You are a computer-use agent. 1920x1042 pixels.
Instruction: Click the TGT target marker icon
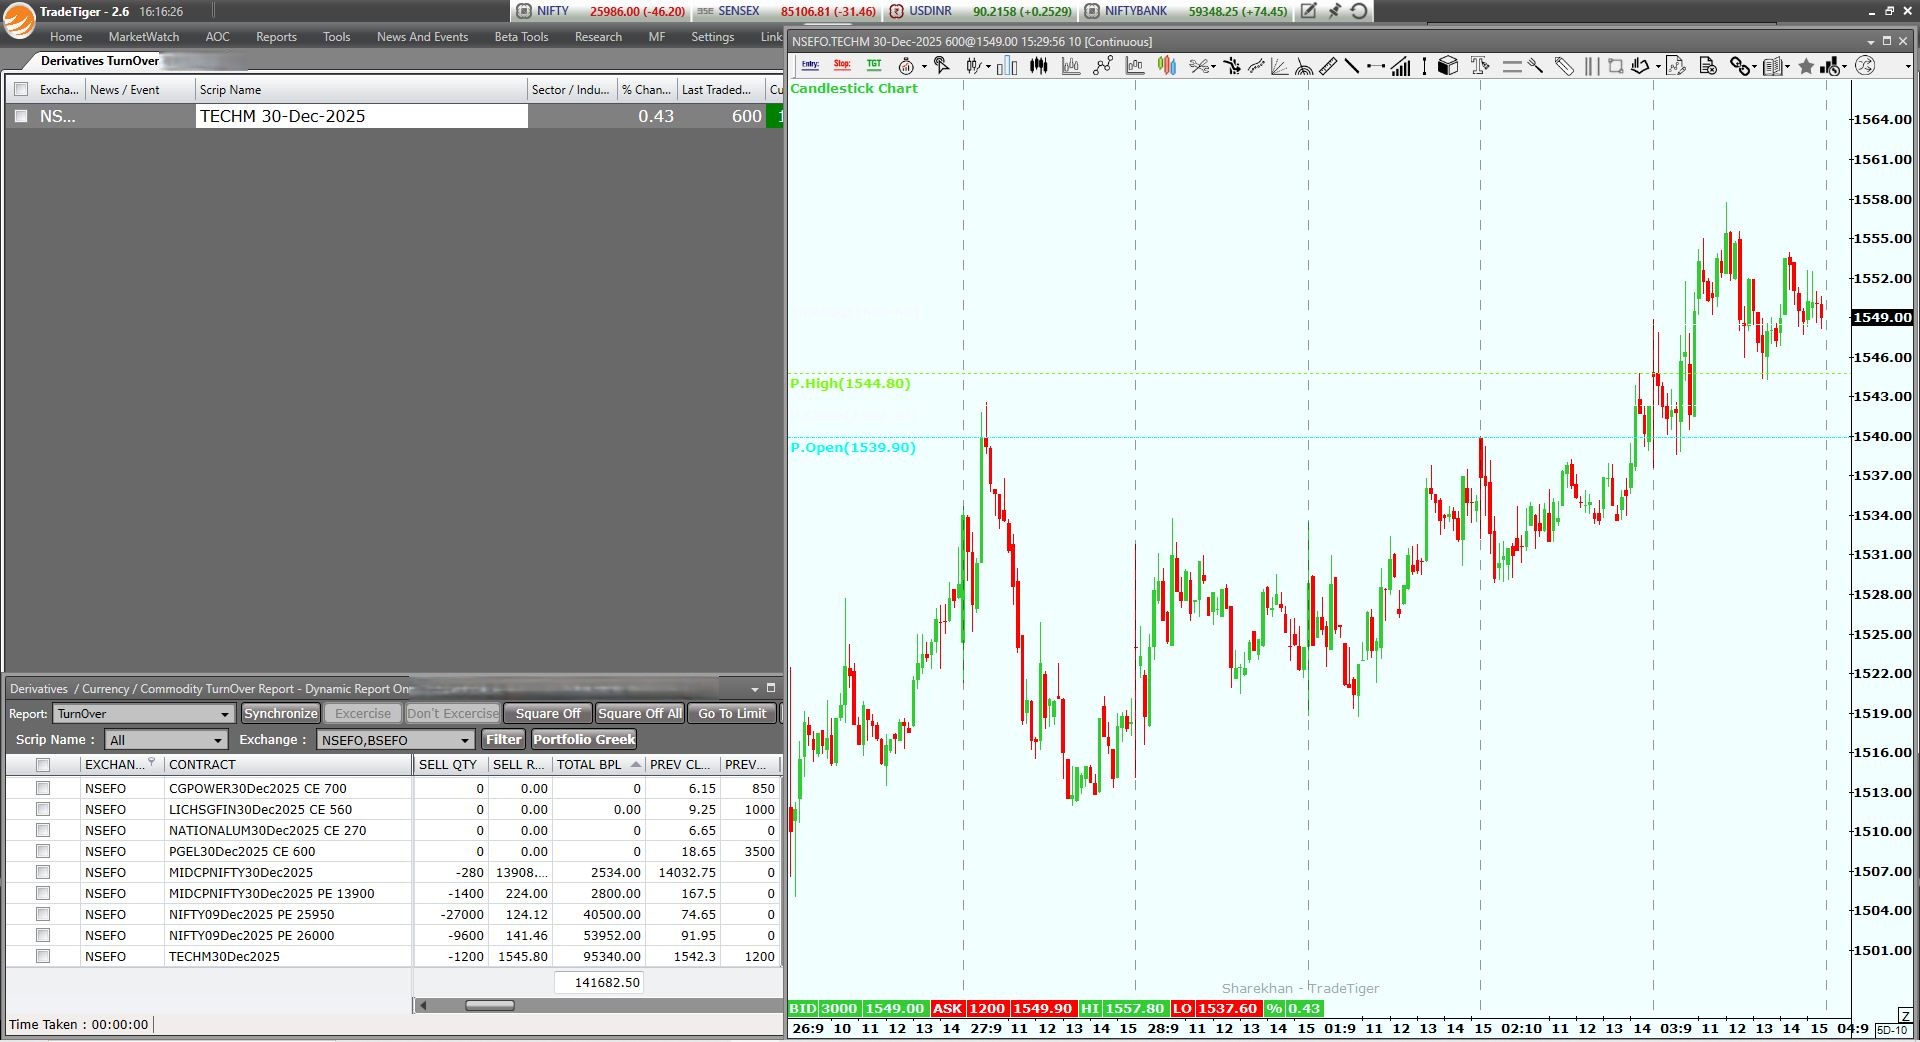tap(874, 66)
